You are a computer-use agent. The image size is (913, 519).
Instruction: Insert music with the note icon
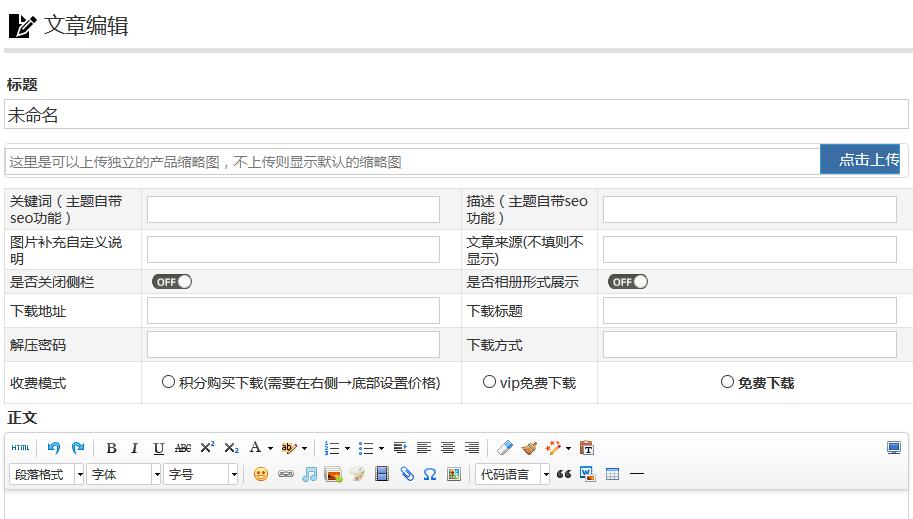click(310, 474)
